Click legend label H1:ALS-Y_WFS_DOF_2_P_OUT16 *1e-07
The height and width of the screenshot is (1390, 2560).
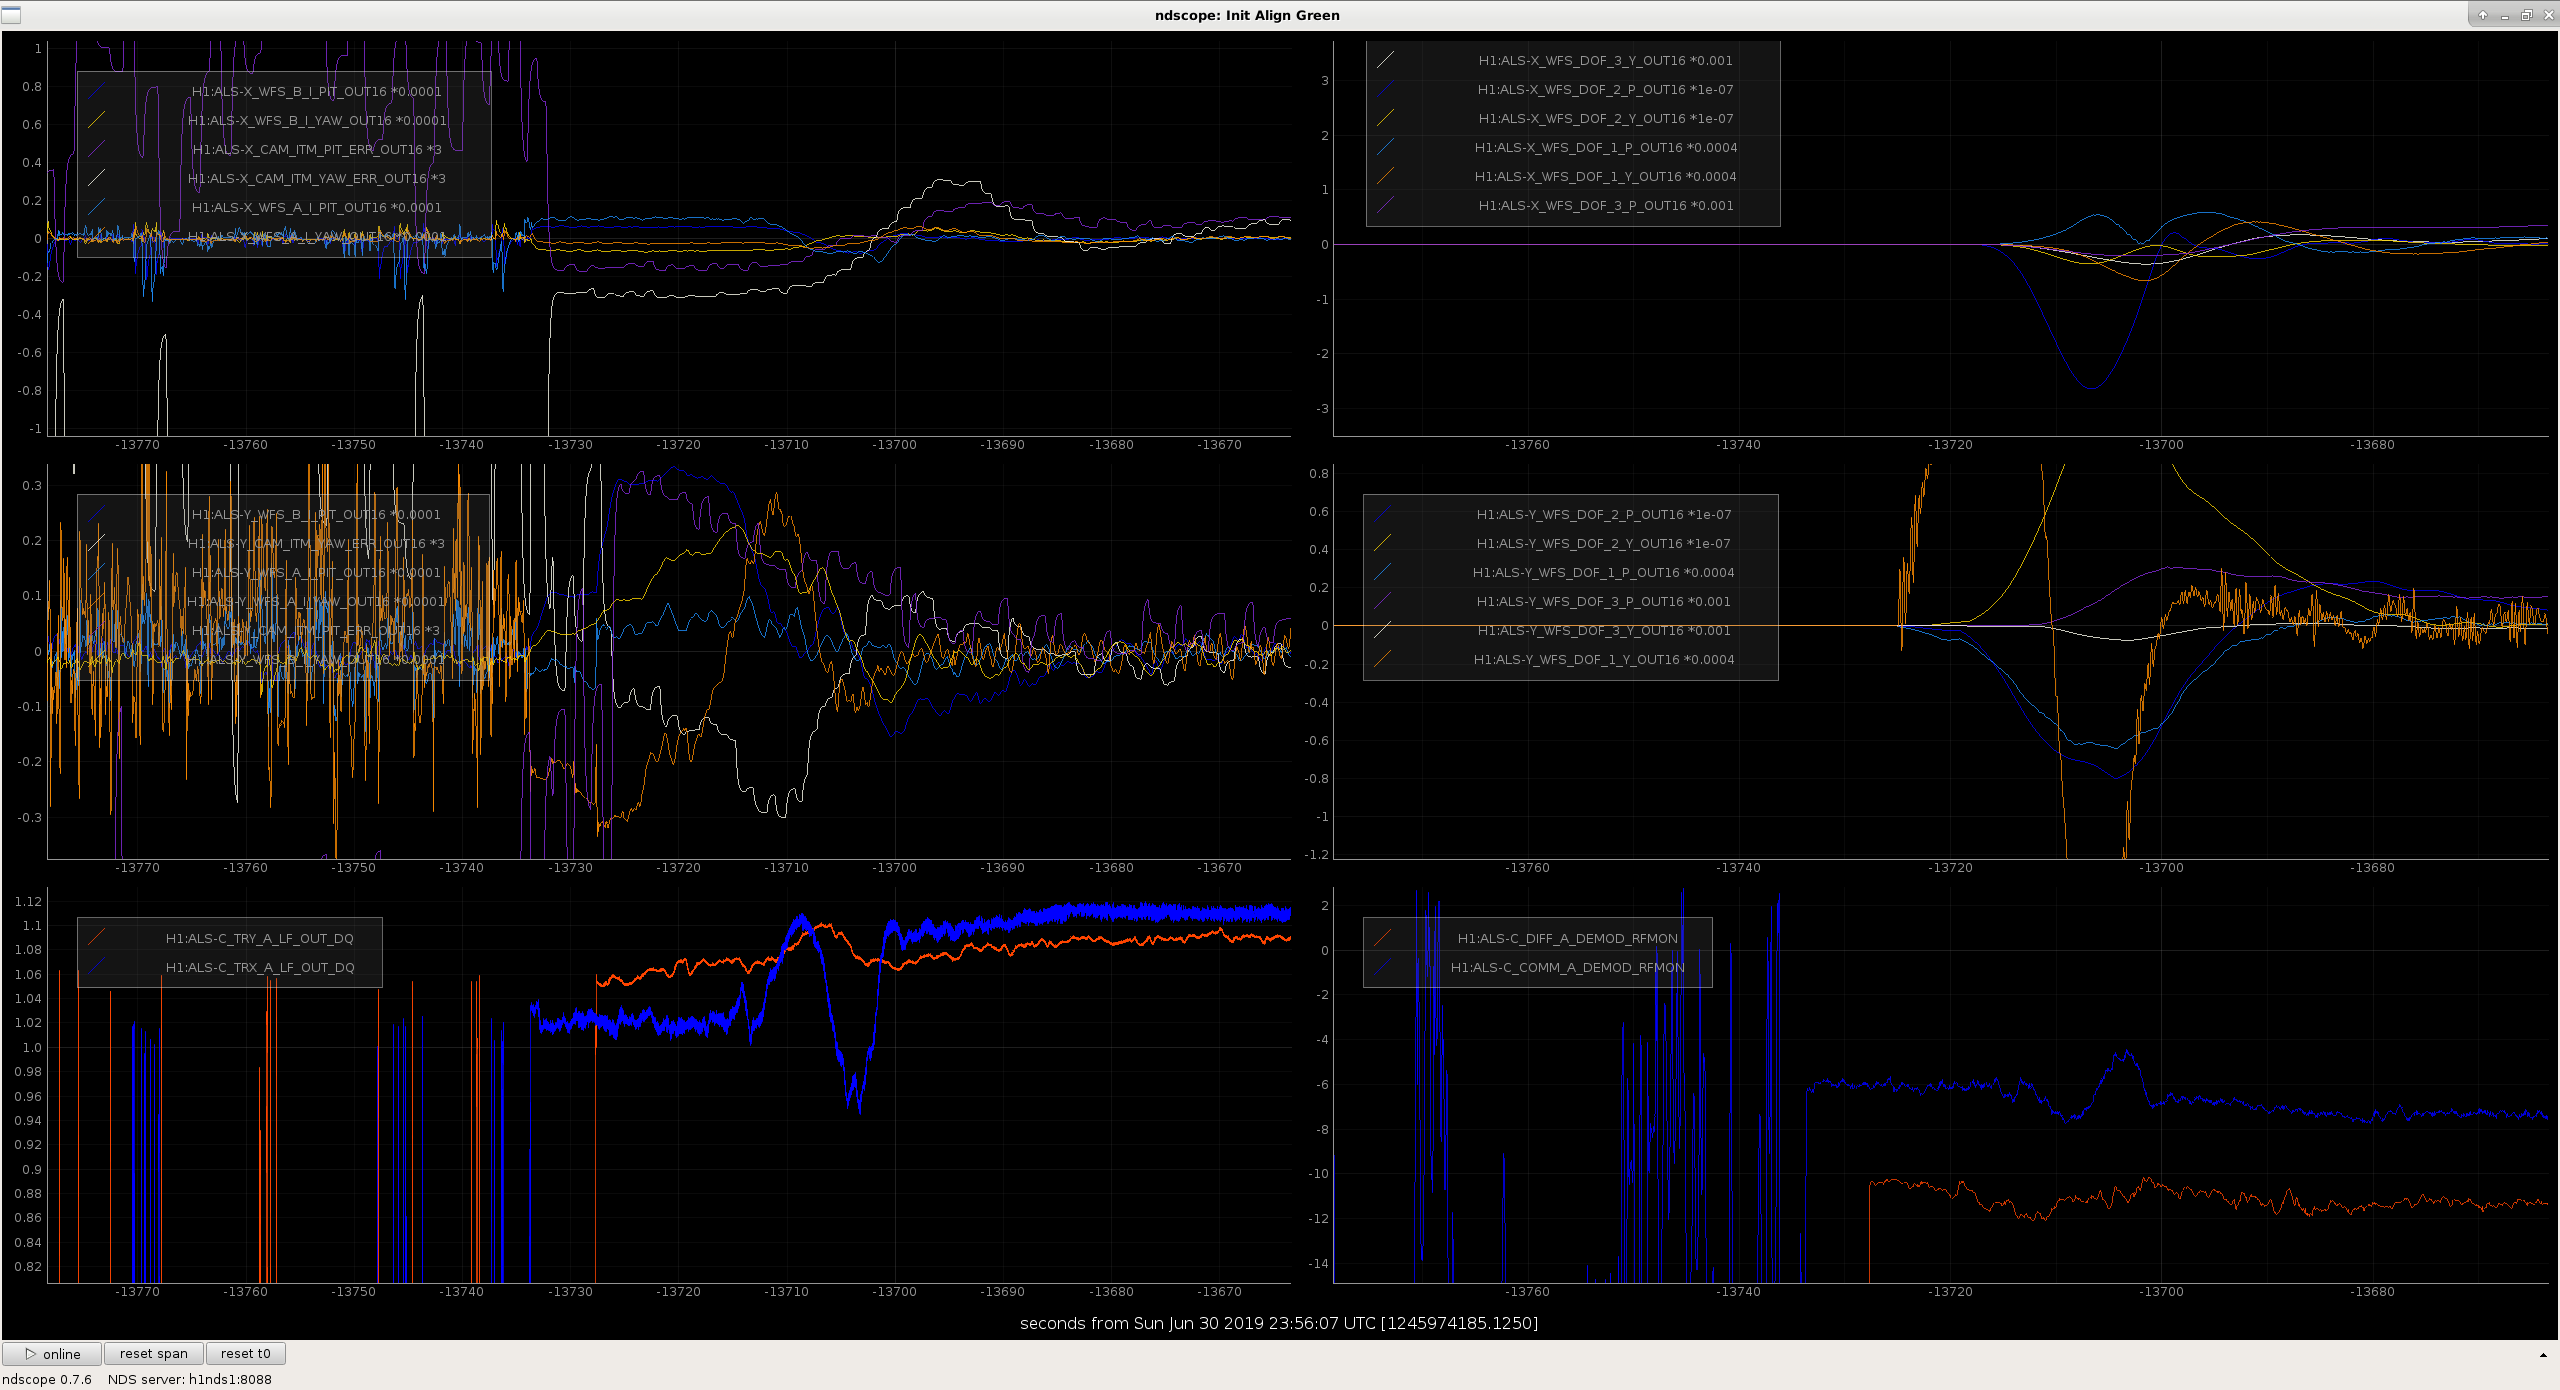pyautogui.click(x=1604, y=514)
